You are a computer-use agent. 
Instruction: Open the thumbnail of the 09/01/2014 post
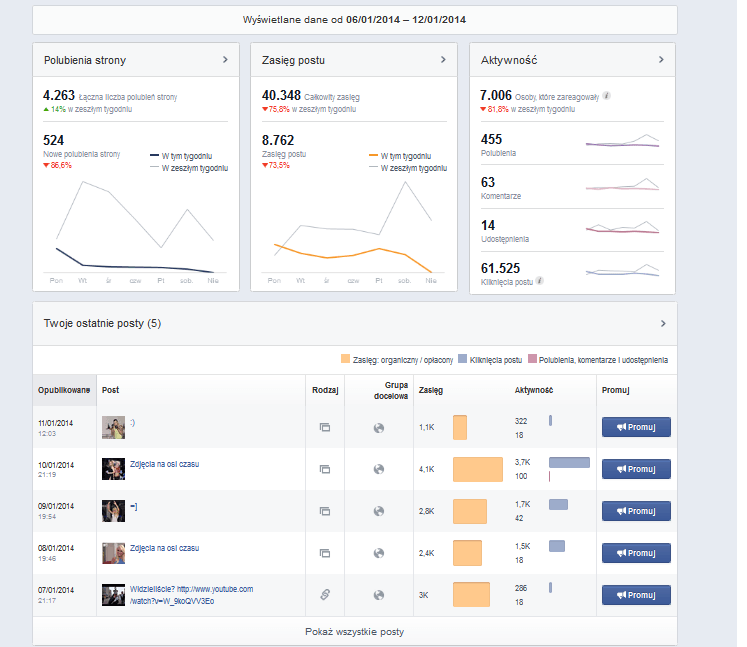pos(113,511)
